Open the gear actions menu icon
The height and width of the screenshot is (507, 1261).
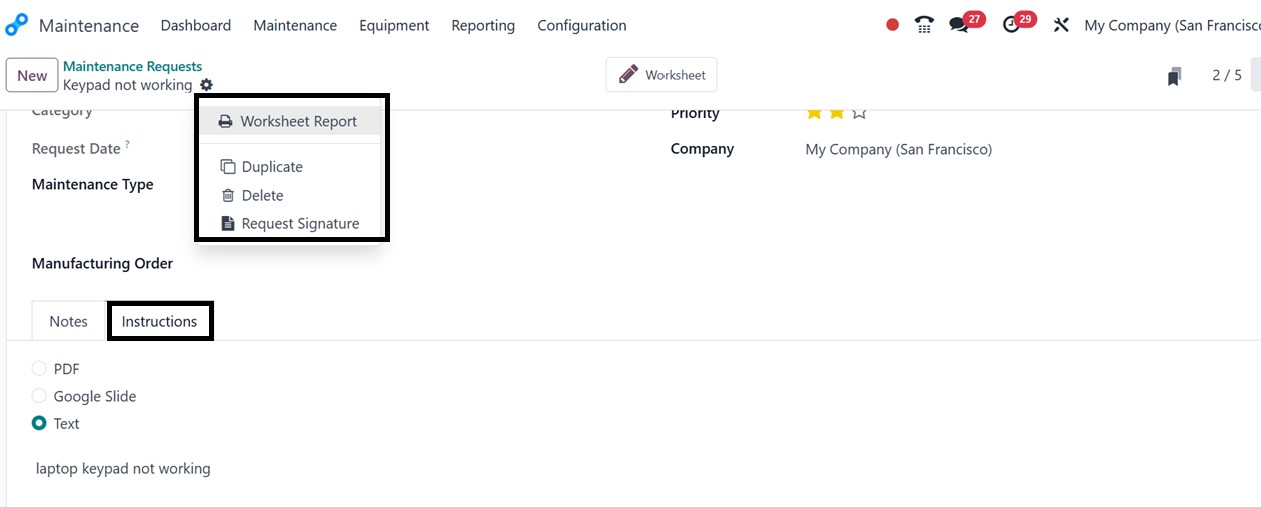click(206, 85)
